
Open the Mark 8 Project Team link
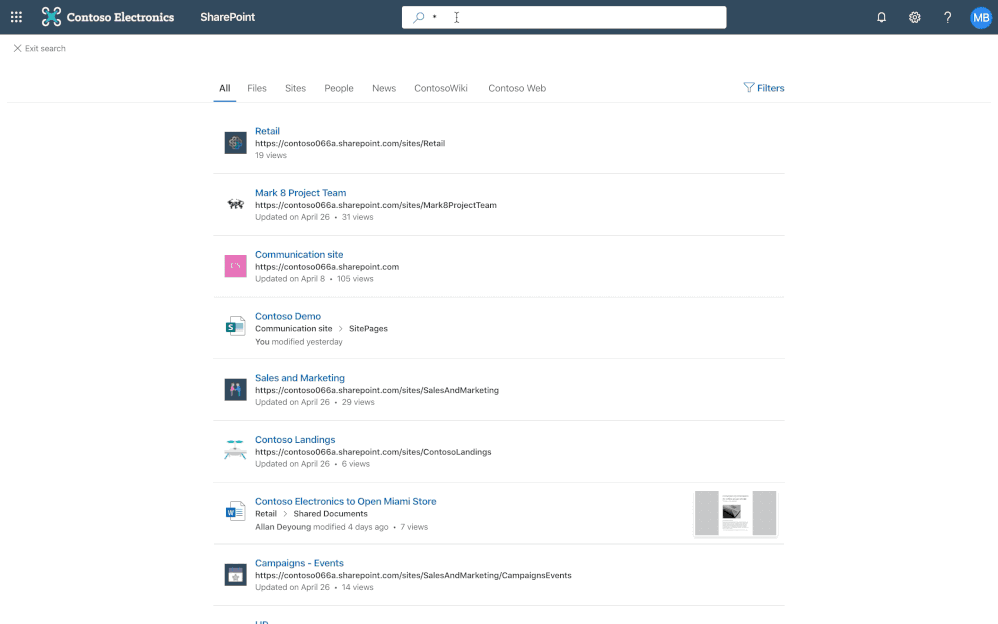[300, 193]
